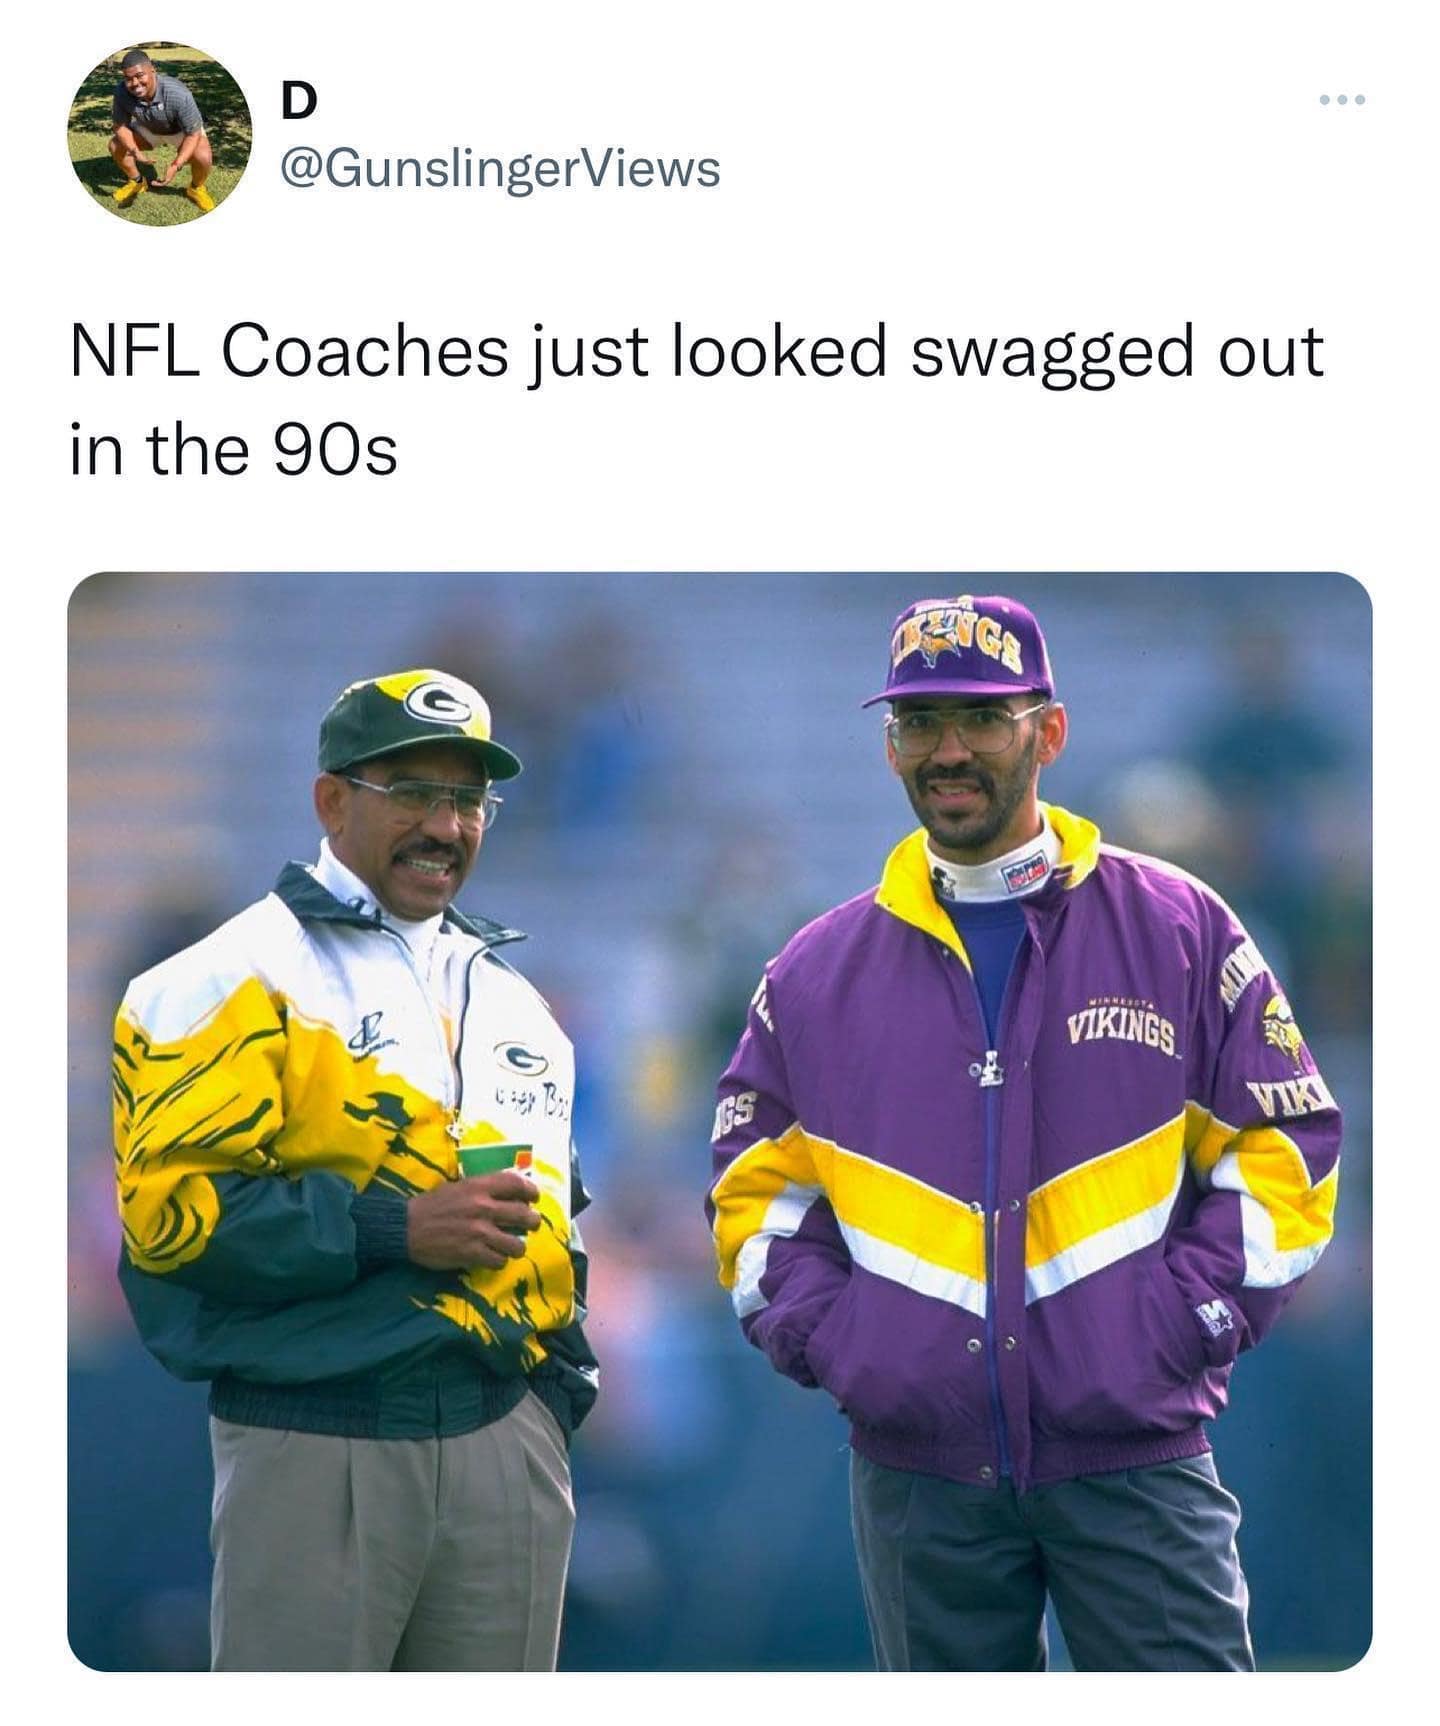Screen dimensions: 1440x1726
Task: Open the @GunslingerViews handle link
Action: click(500, 168)
